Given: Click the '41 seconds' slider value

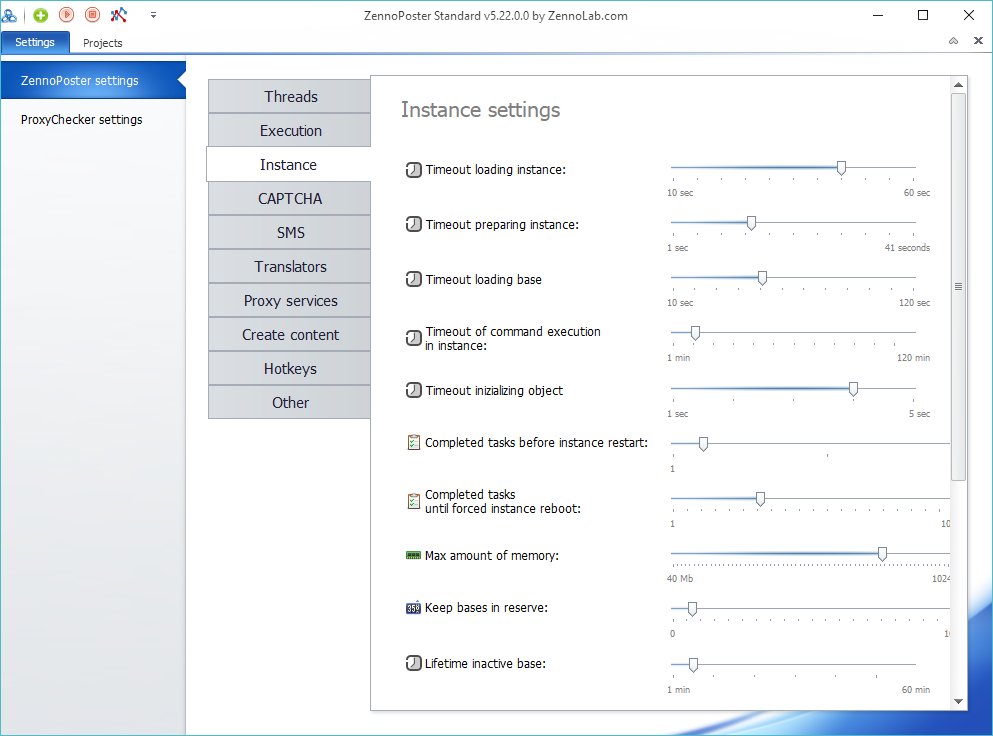Looking at the screenshot, I should click(907, 248).
